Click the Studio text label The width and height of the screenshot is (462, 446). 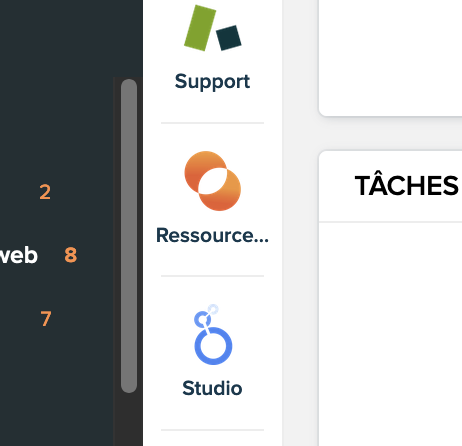click(x=212, y=388)
